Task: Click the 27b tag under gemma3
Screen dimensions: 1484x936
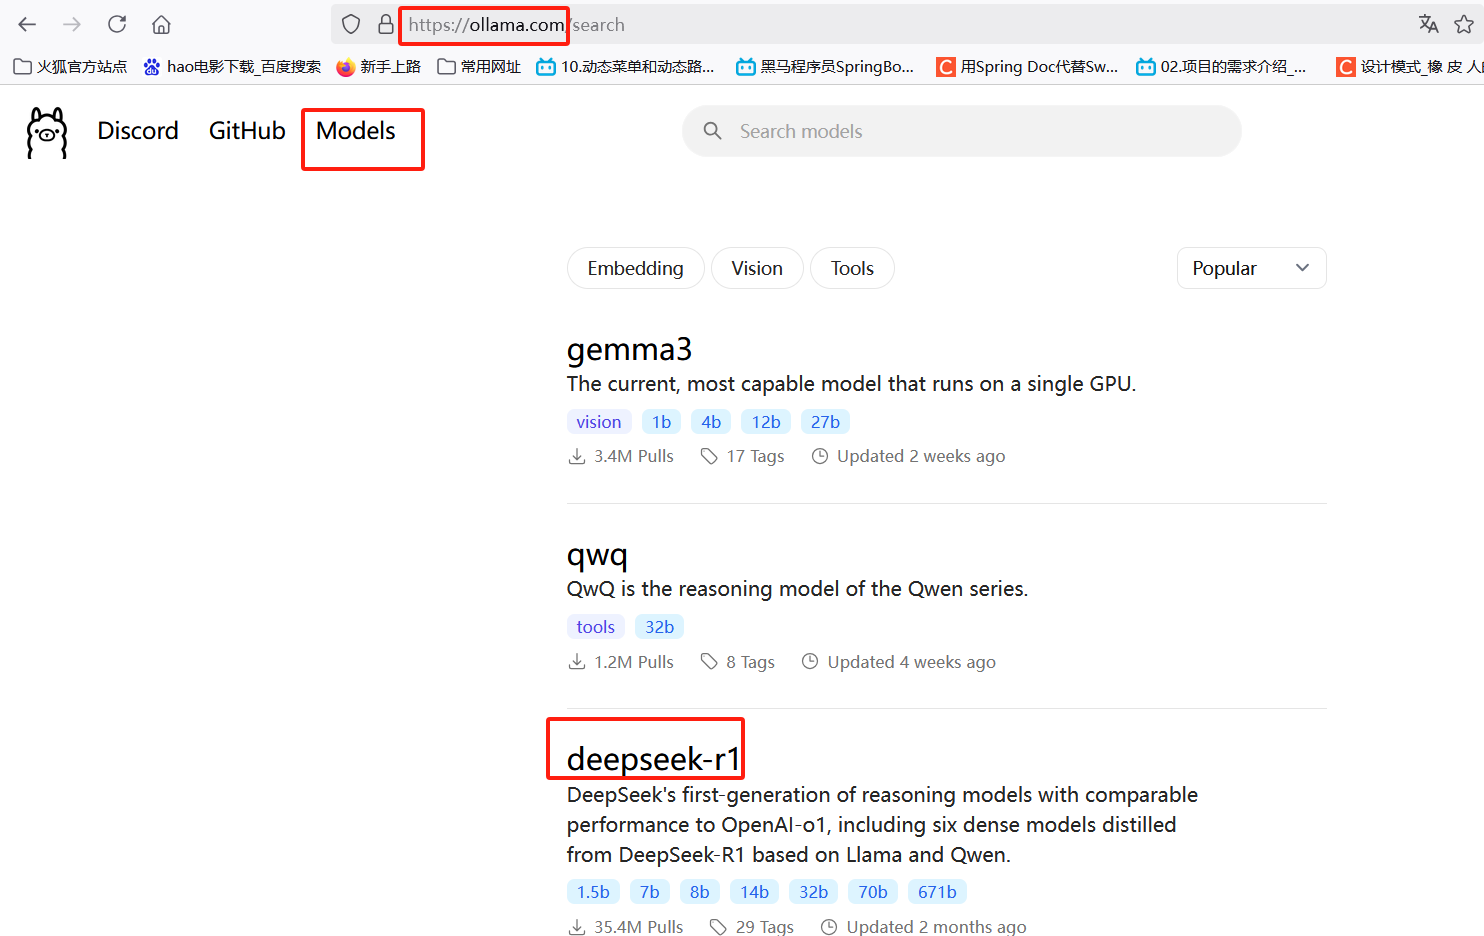Action: [x=825, y=422]
